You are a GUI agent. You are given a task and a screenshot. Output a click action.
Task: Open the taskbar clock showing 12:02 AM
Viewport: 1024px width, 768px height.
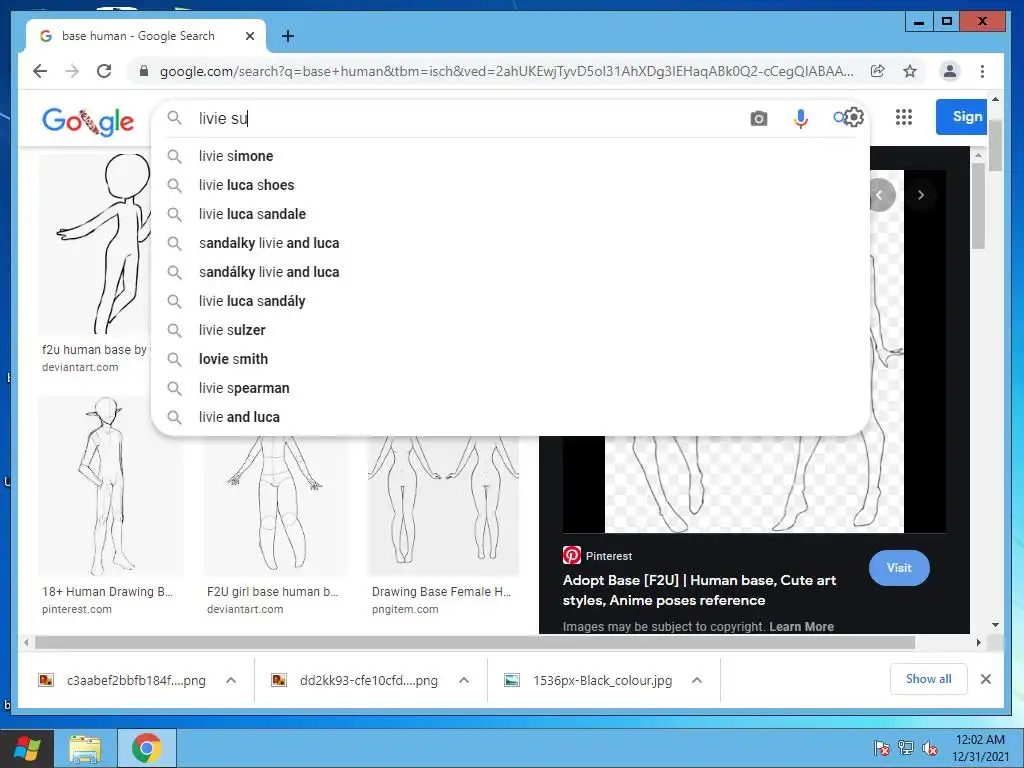pos(980,748)
